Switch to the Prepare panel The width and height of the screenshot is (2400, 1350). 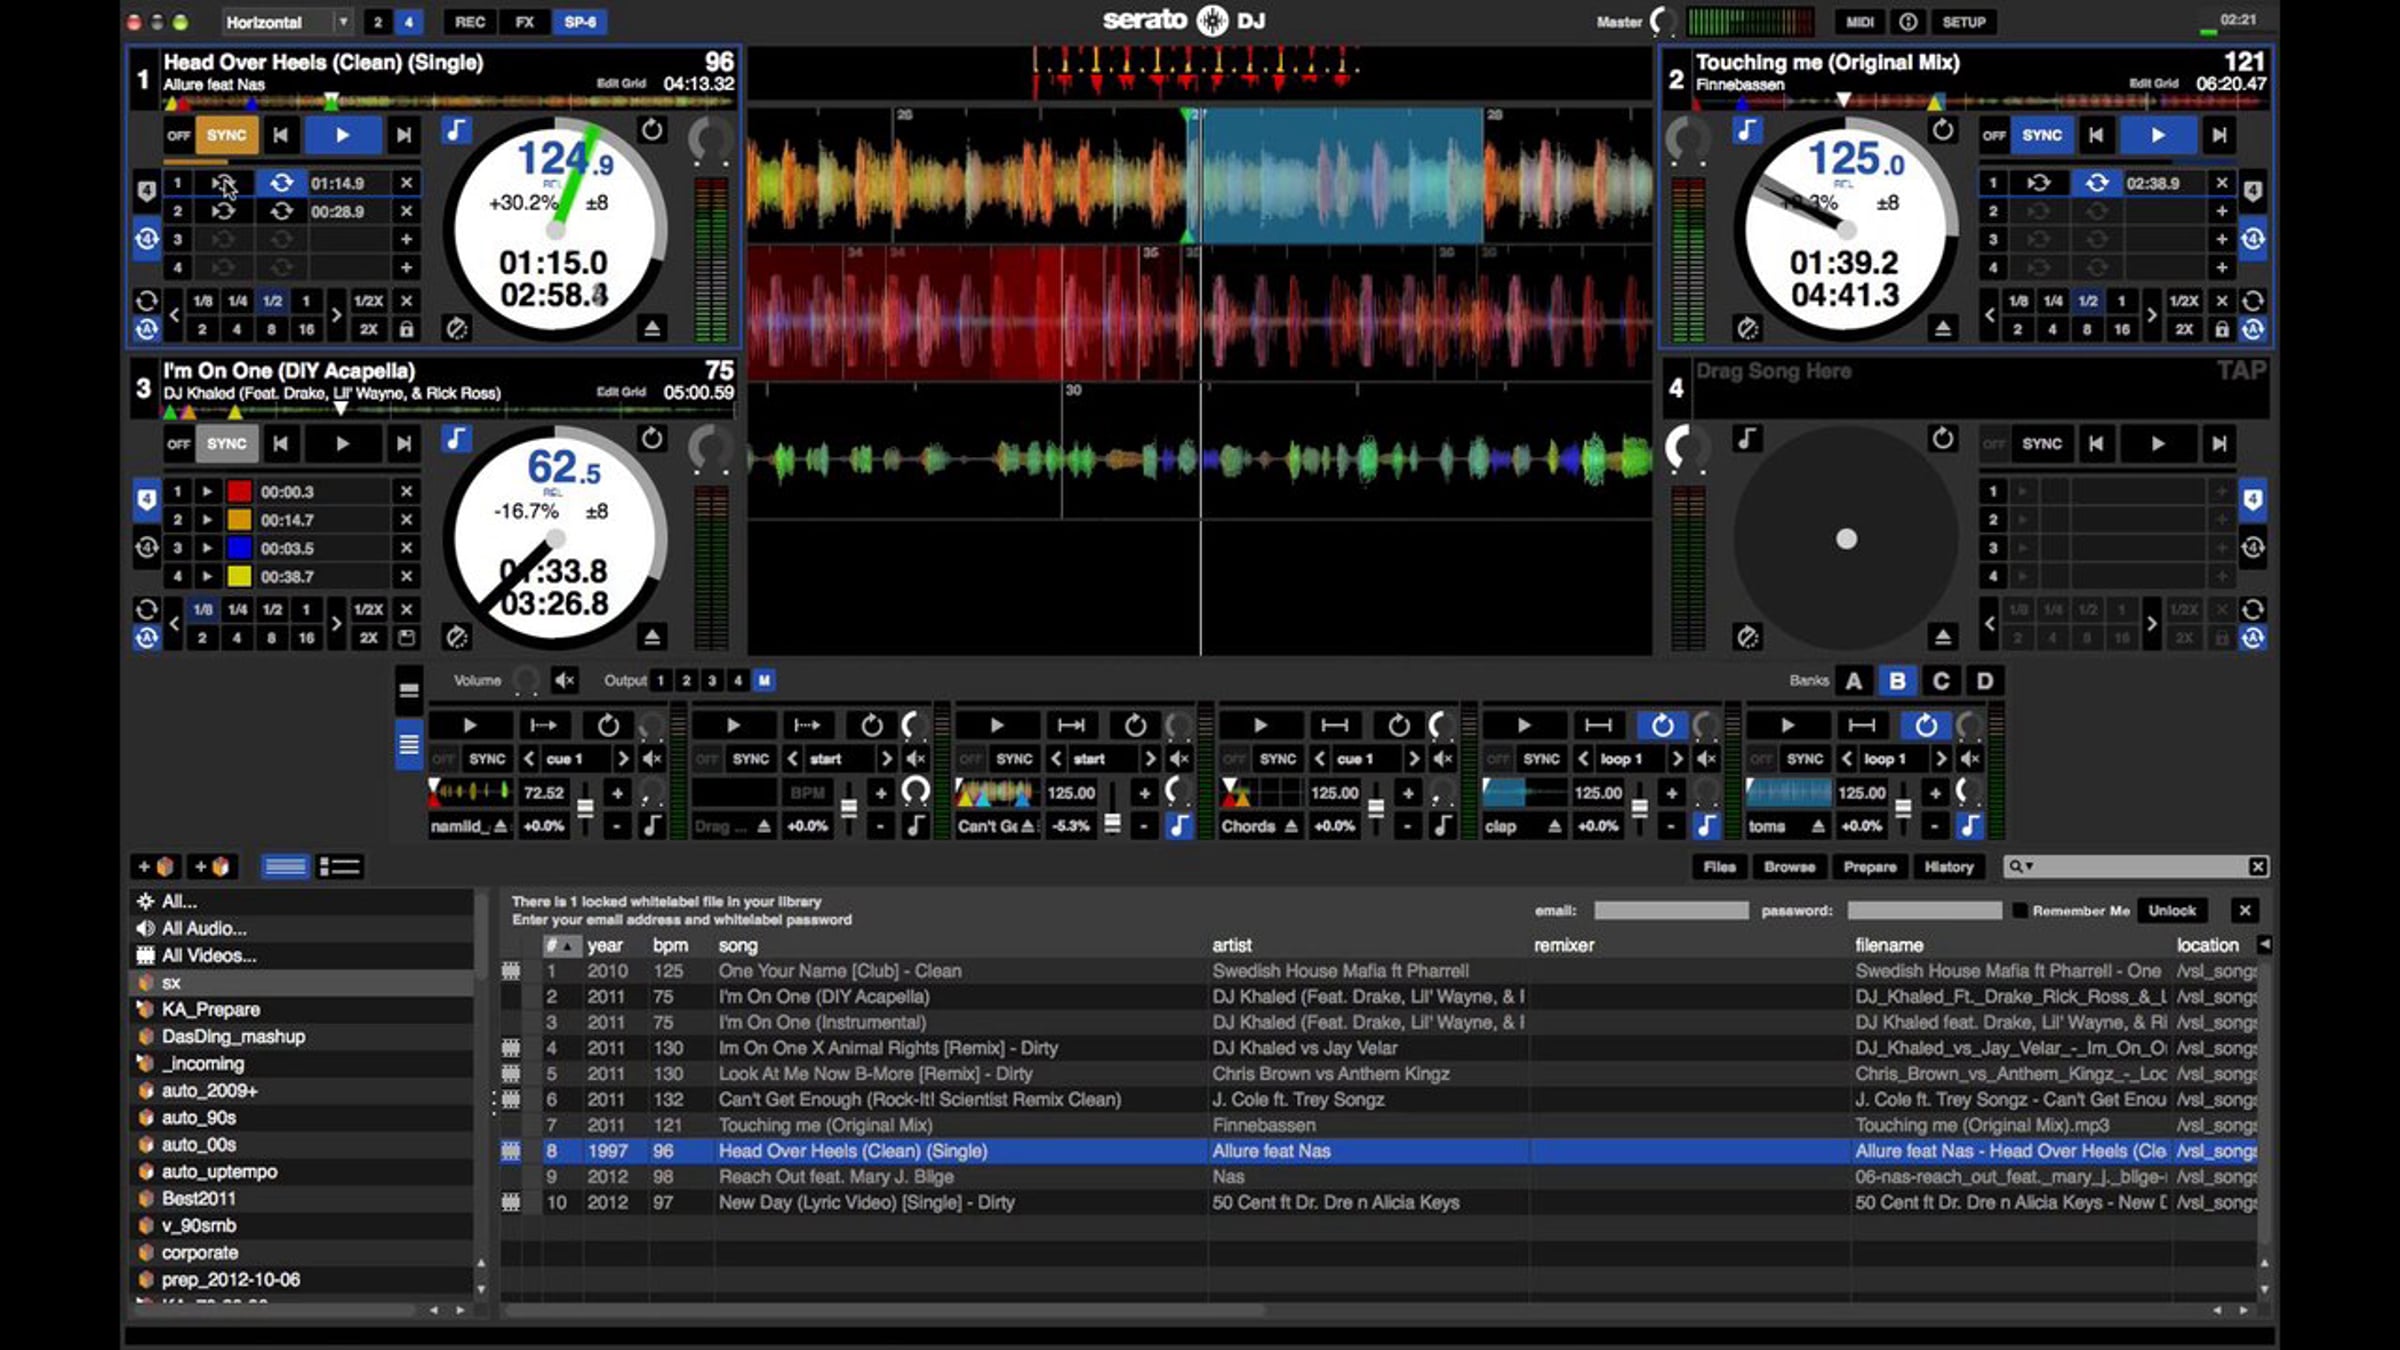tap(1869, 867)
